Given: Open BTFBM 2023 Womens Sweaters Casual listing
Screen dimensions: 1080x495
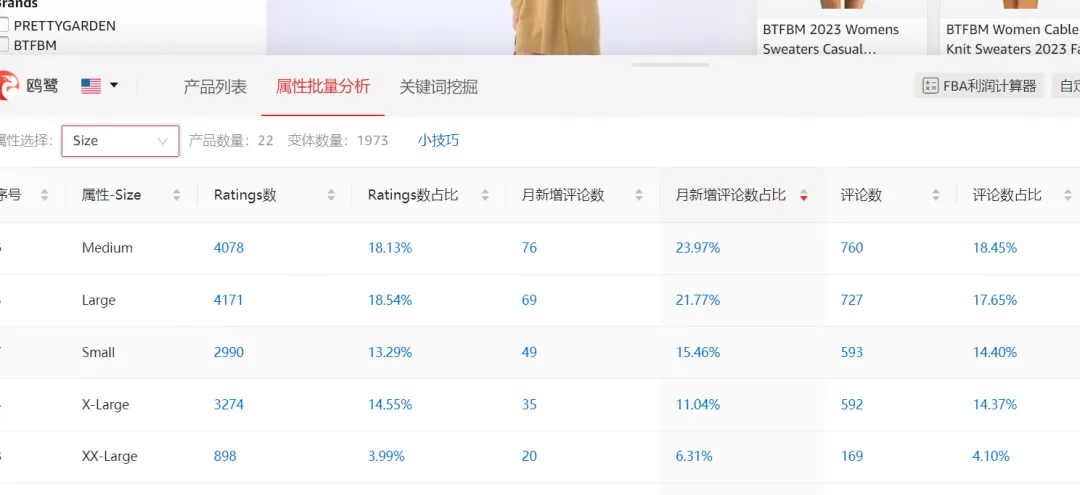Looking at the screenshot, I should click(x=831, y=39).
